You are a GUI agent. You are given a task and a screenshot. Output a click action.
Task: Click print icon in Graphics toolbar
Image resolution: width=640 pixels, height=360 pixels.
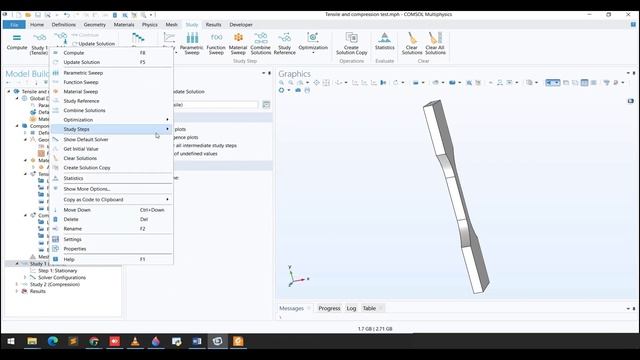click(x=307, y=90)
